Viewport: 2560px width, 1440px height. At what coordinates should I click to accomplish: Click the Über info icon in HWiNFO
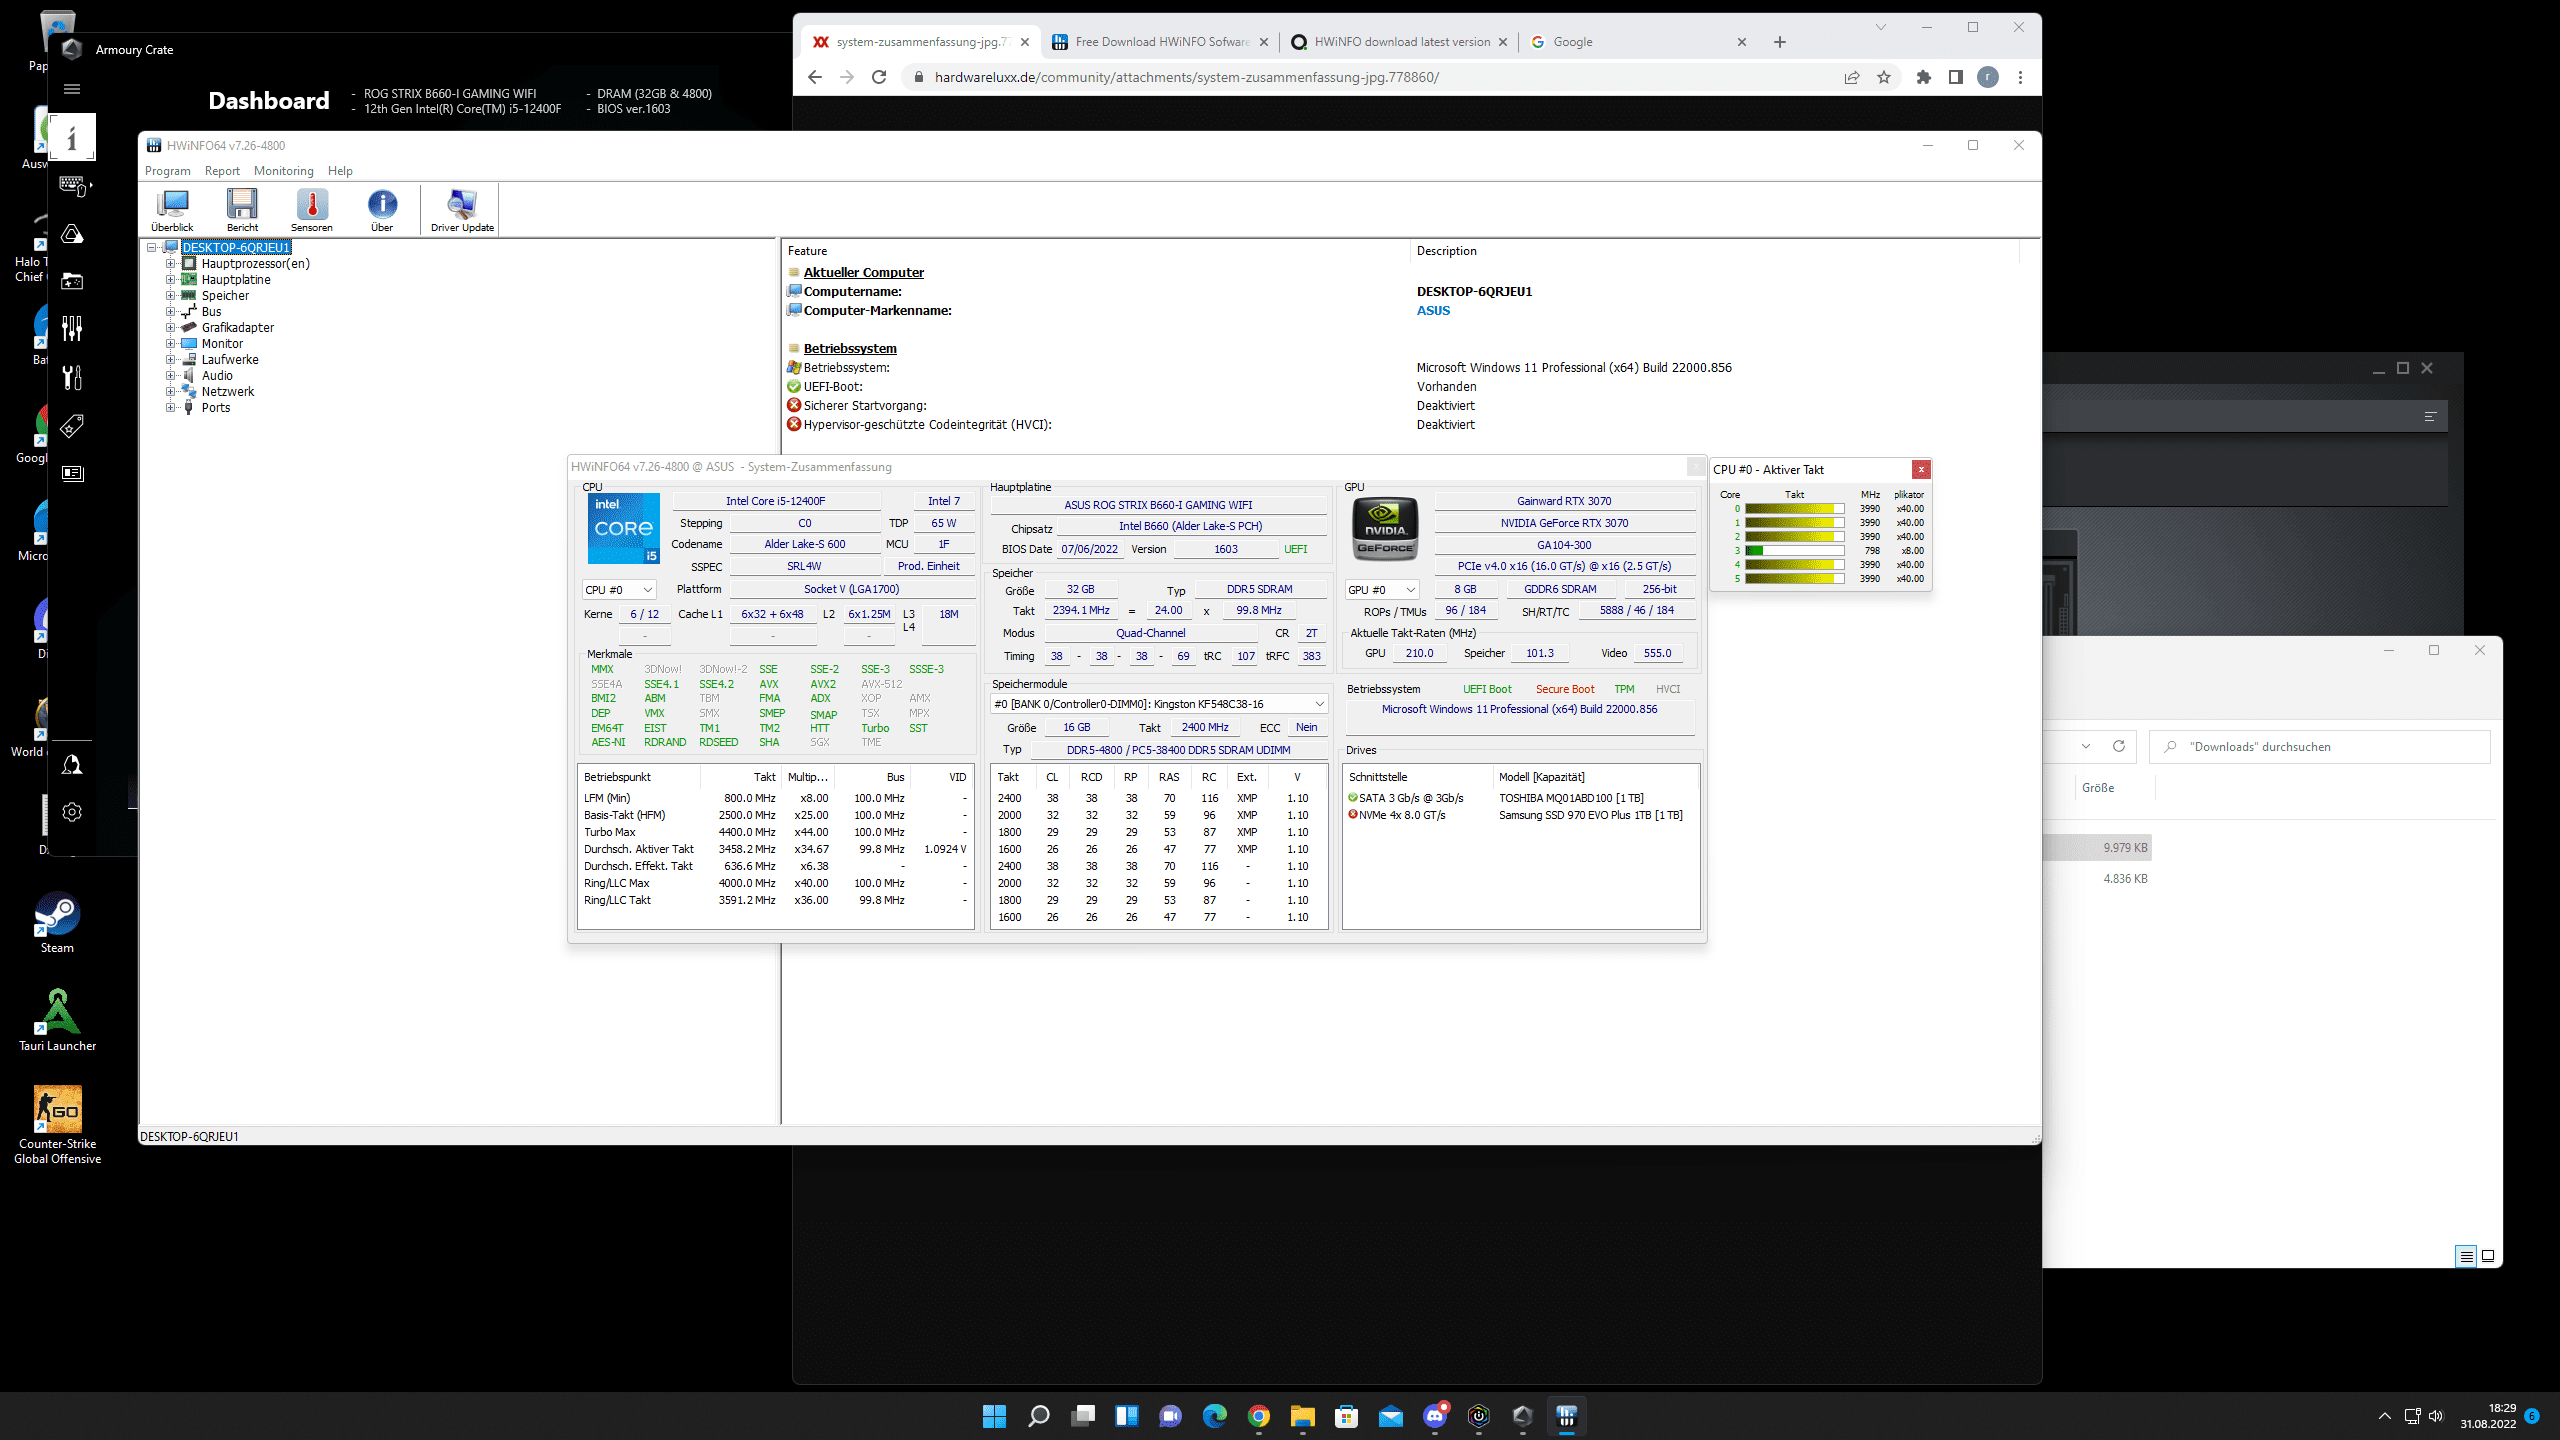pos(382,210)
